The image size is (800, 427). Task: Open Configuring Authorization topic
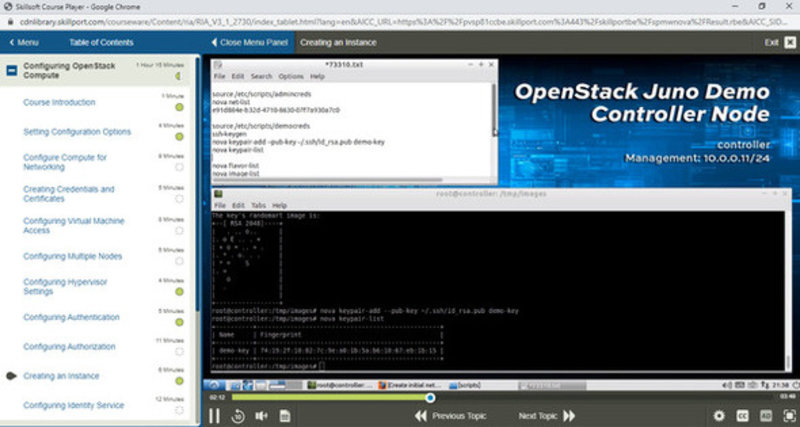69,346
